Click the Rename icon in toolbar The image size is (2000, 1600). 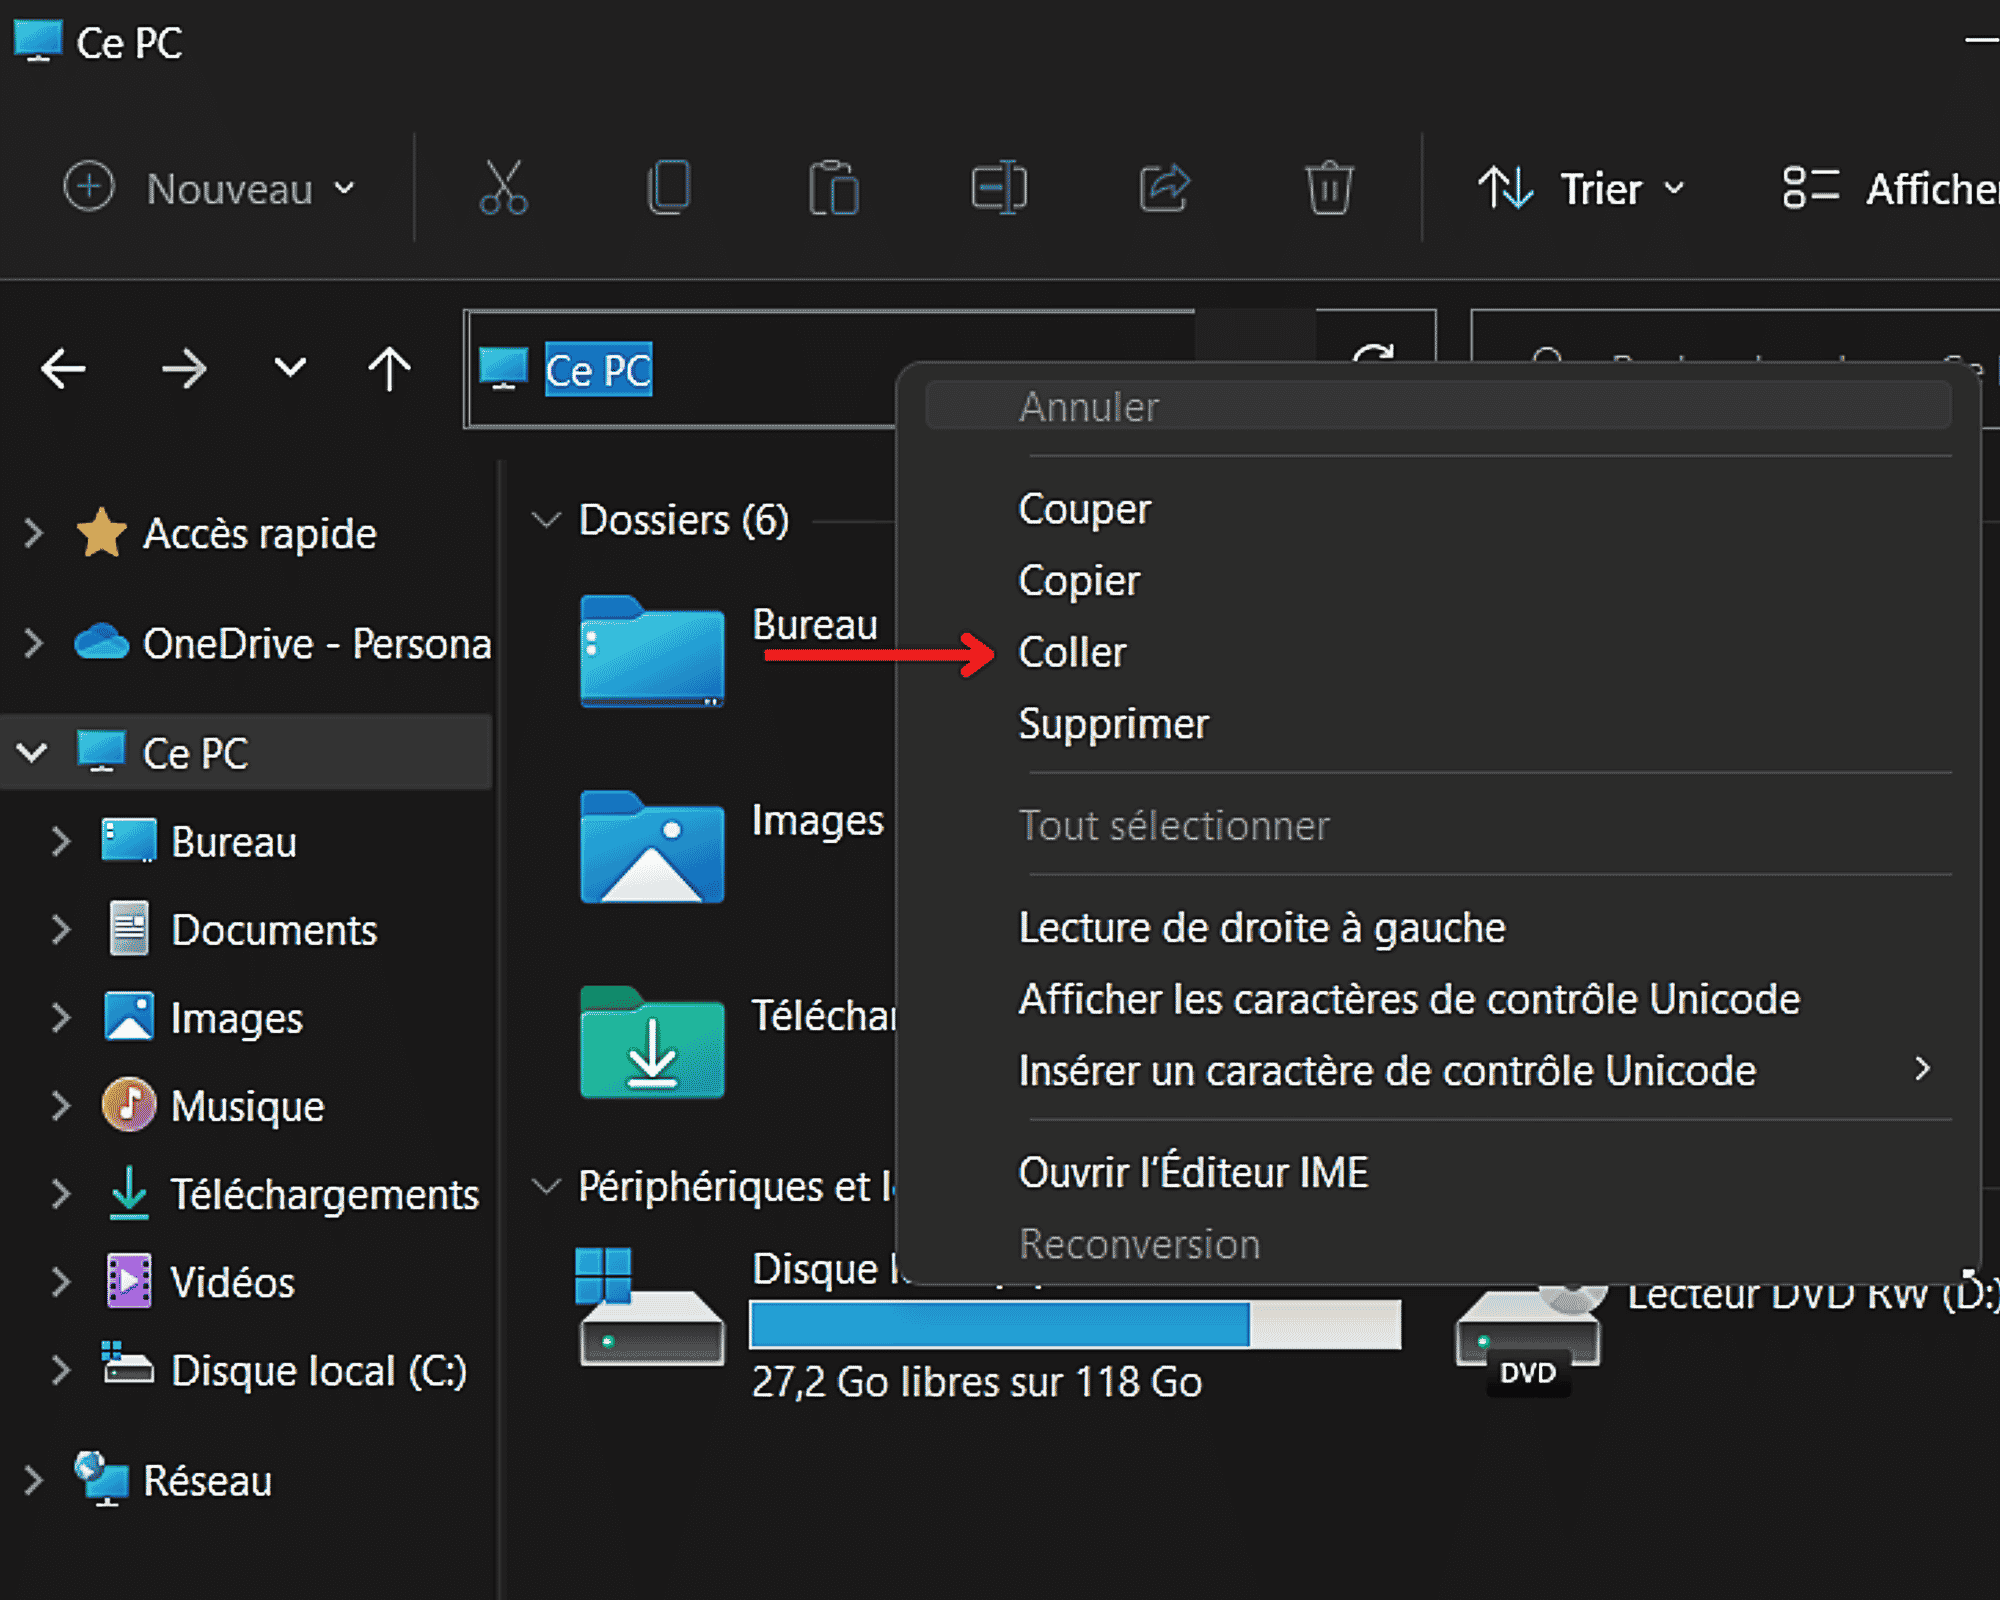pos(999,188)
